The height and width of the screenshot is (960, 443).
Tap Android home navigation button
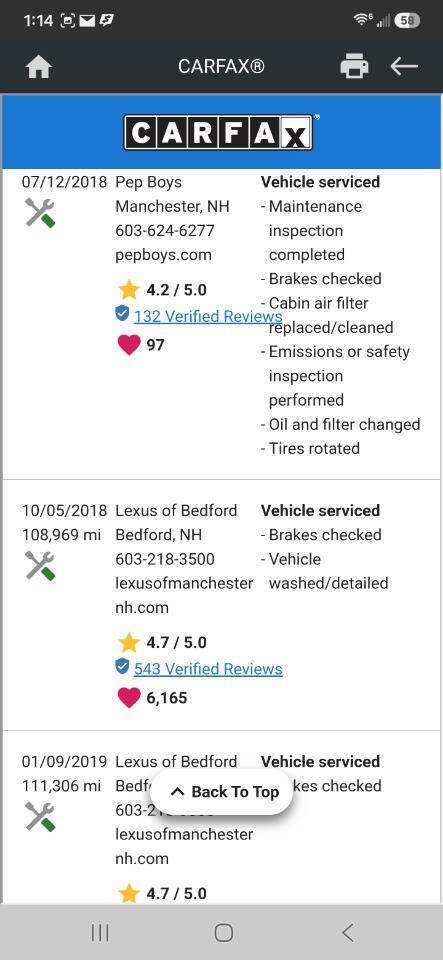point(223,932)
